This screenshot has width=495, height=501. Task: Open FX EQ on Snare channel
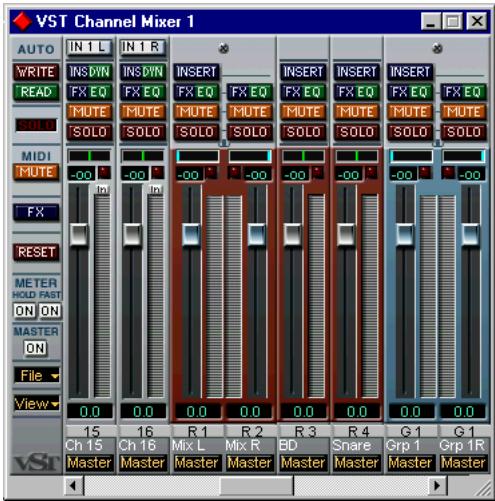point(357,92)
